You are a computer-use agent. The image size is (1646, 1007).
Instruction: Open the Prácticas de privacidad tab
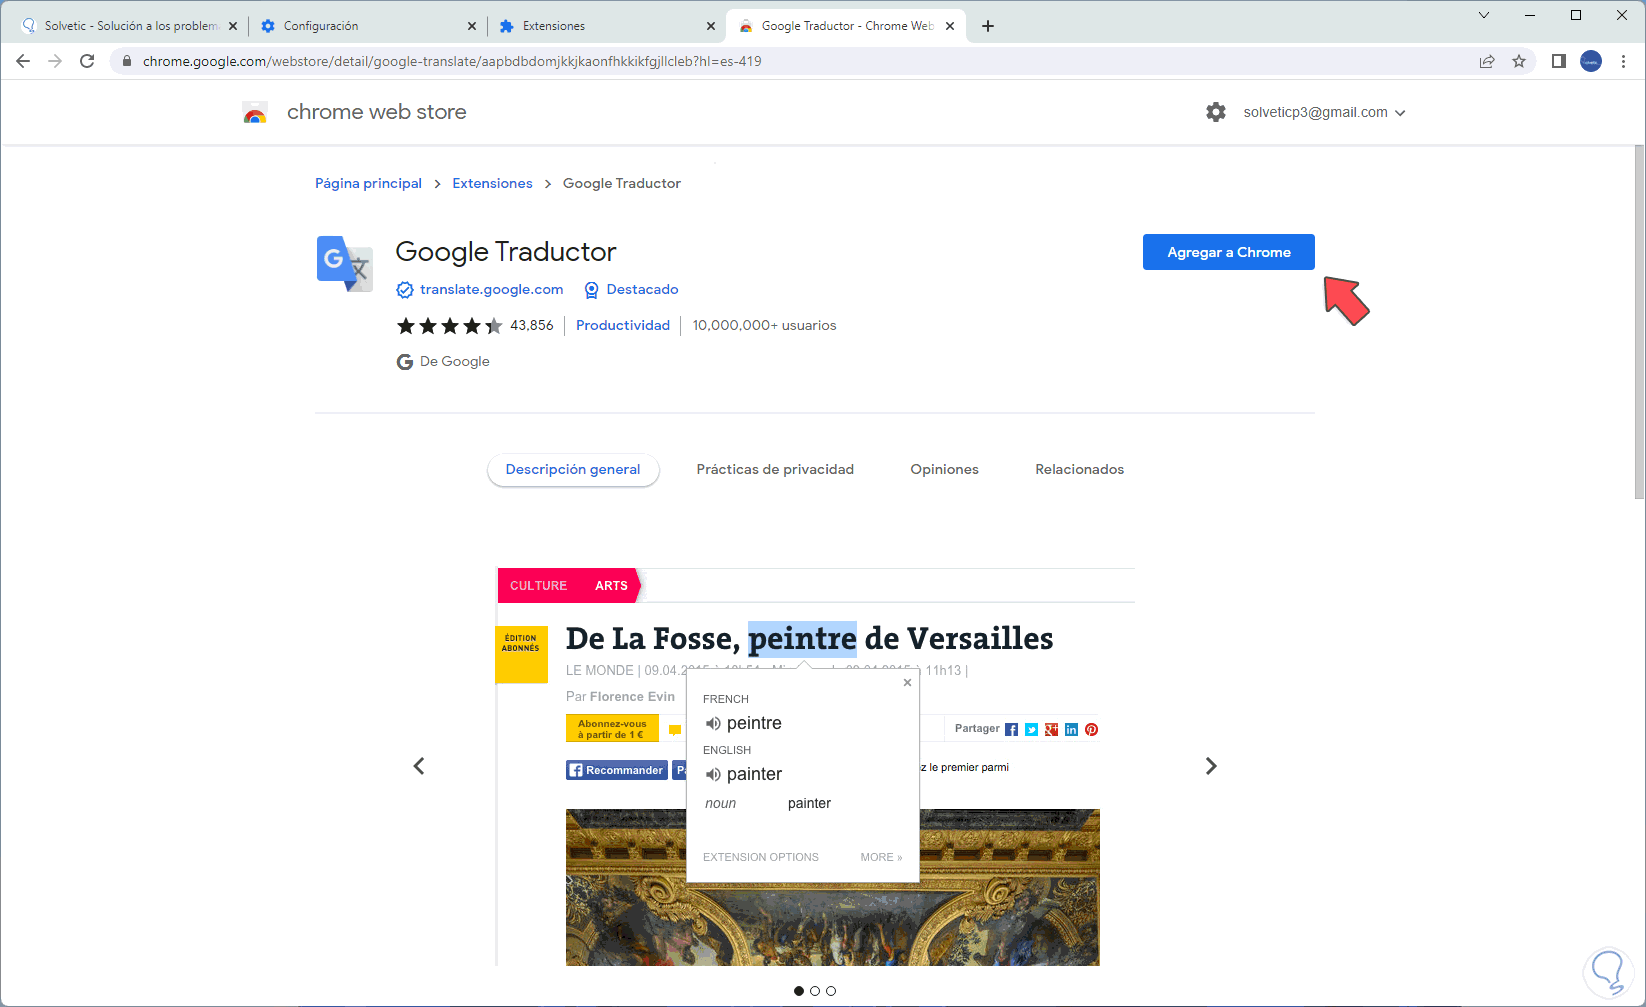(775, 470)
